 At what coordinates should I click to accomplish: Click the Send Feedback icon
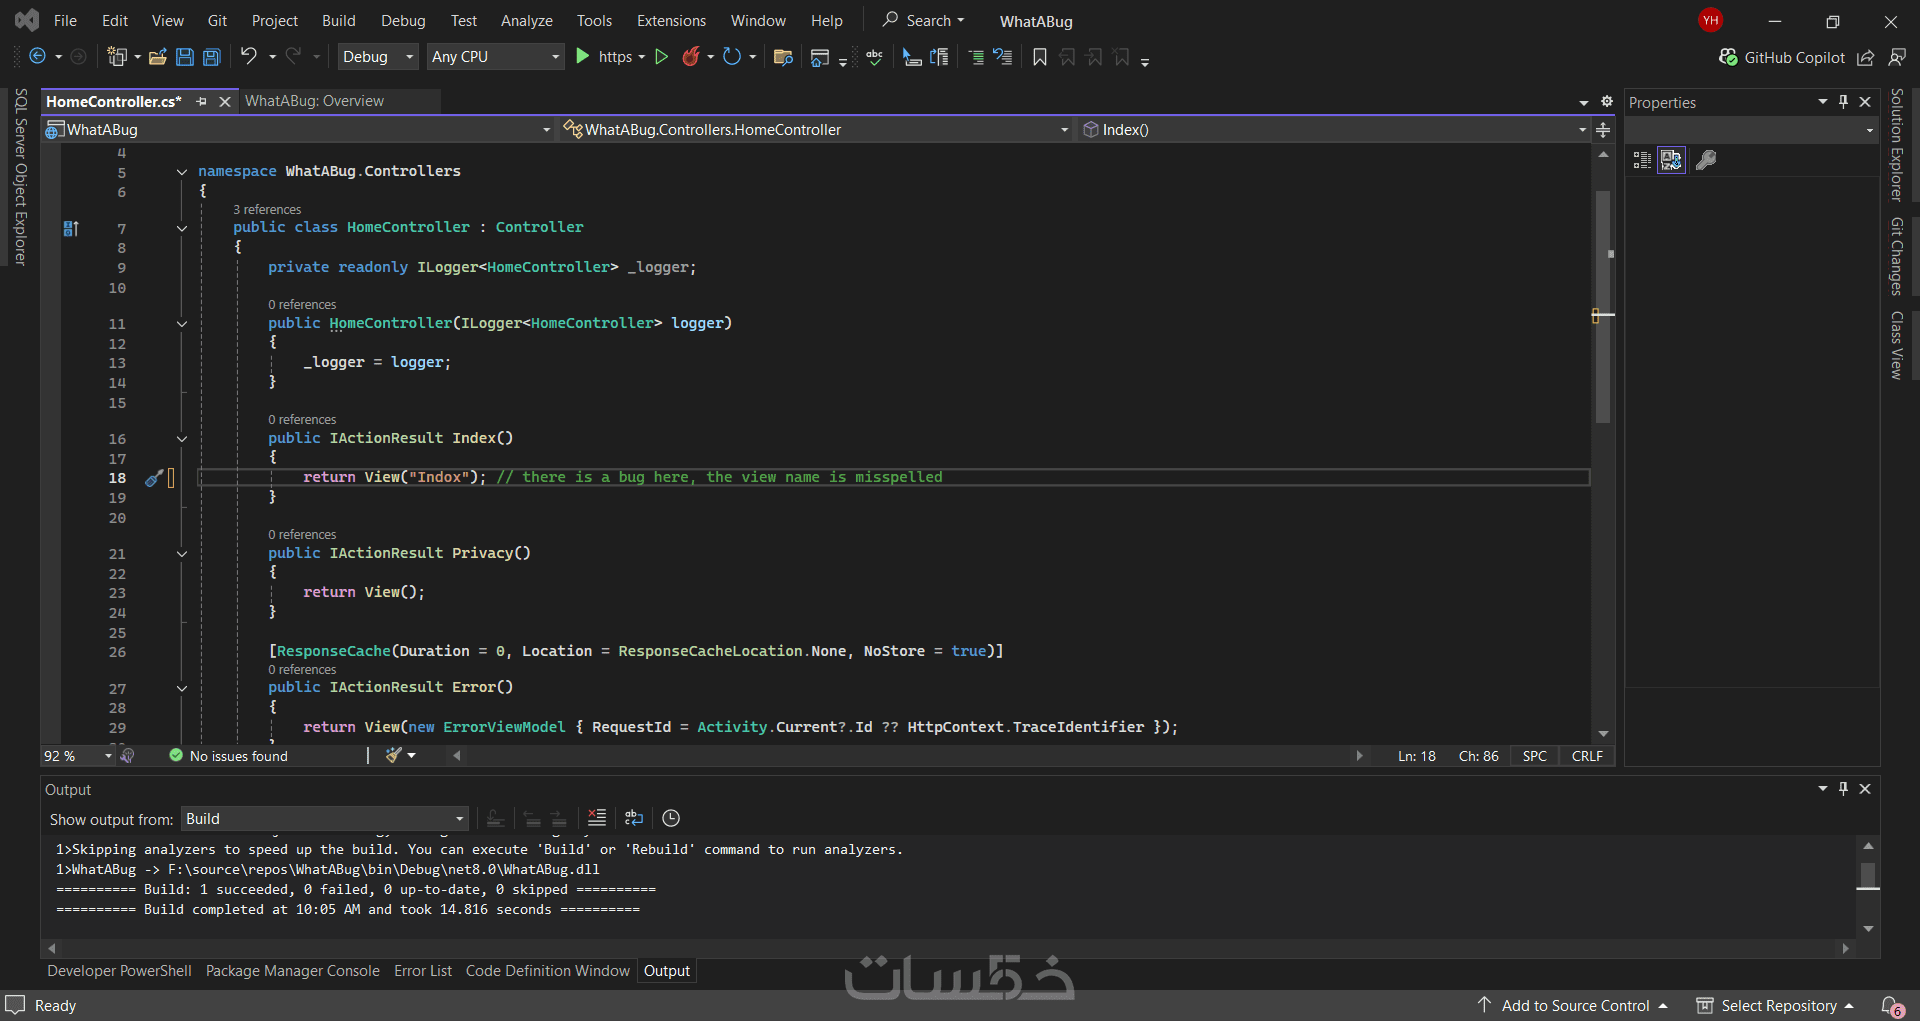pos(1897,57)
